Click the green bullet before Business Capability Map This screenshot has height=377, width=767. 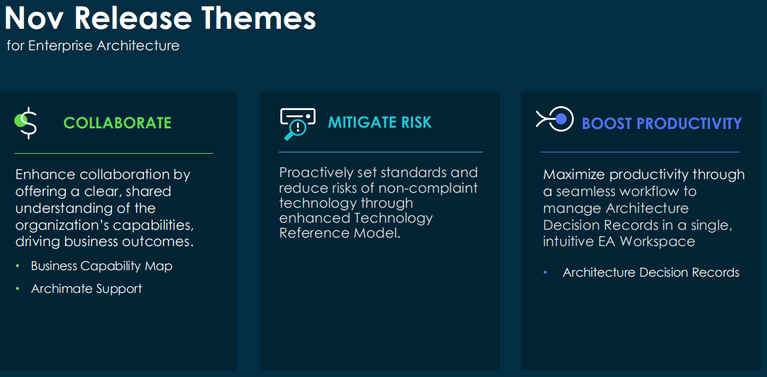coord(18,266)
